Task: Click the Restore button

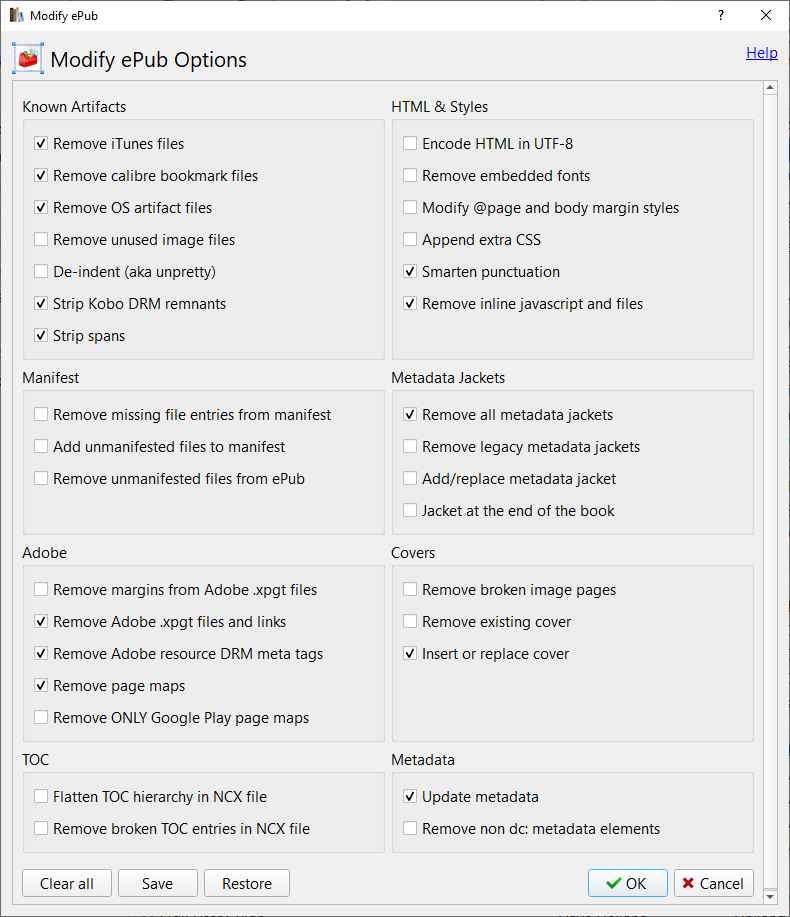Action: (247, 883)
